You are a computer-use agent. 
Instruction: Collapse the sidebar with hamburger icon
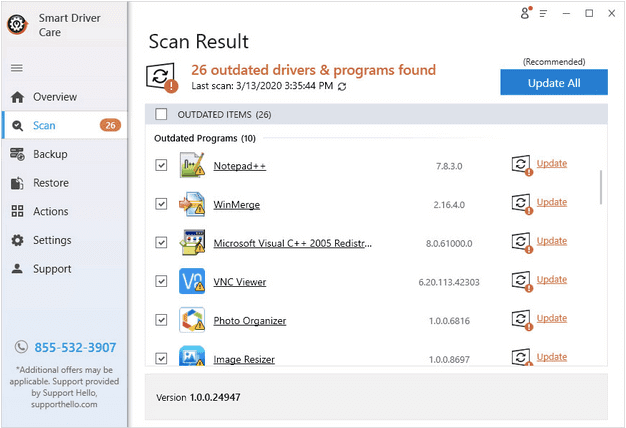tap(16, 68)
